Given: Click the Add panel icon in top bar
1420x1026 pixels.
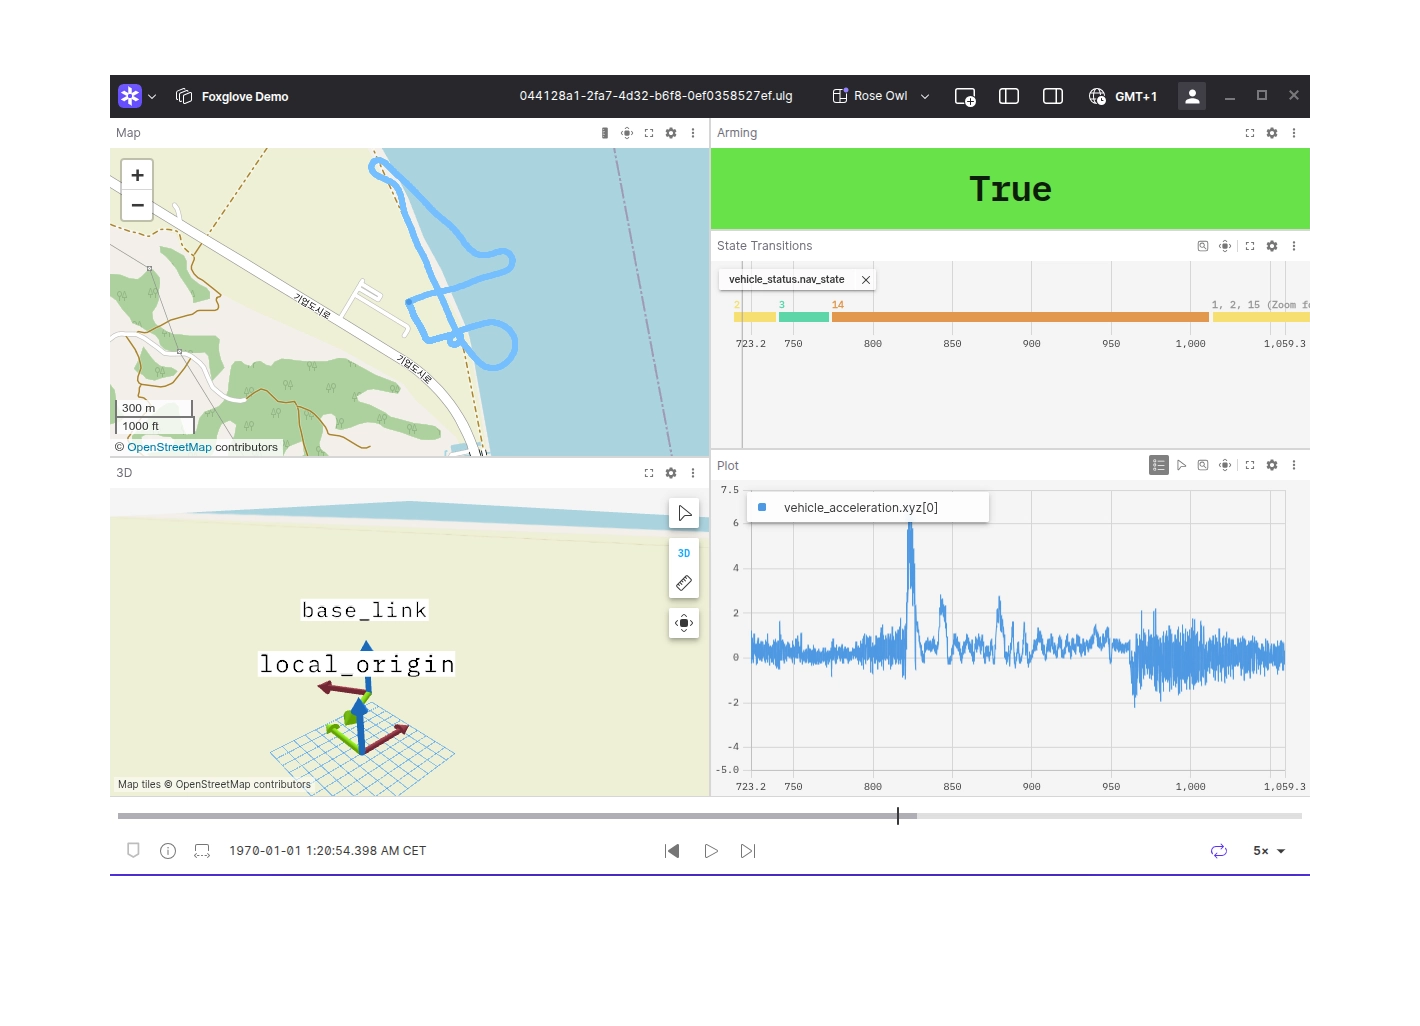Looking at the screenshot, I should coord(964,97).
